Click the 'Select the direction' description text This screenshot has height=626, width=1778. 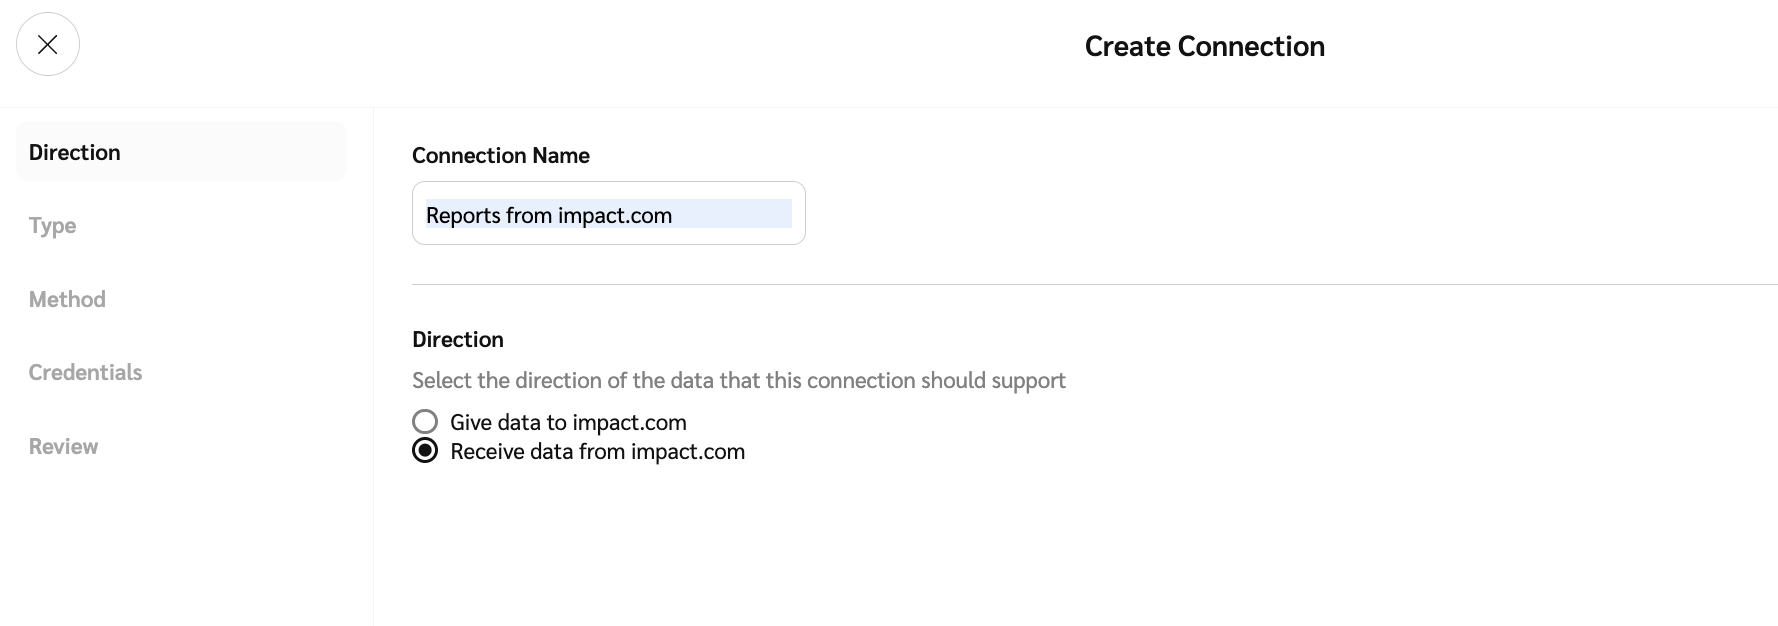[738, 381]
